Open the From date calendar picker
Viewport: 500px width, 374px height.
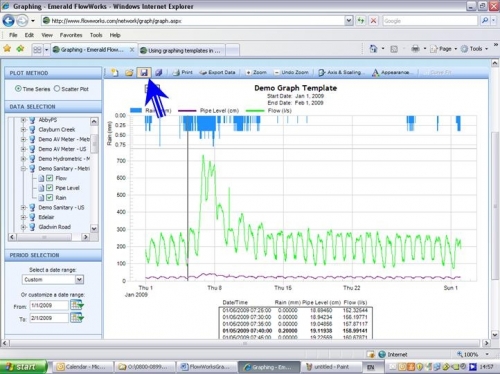[x=77, y=305]
